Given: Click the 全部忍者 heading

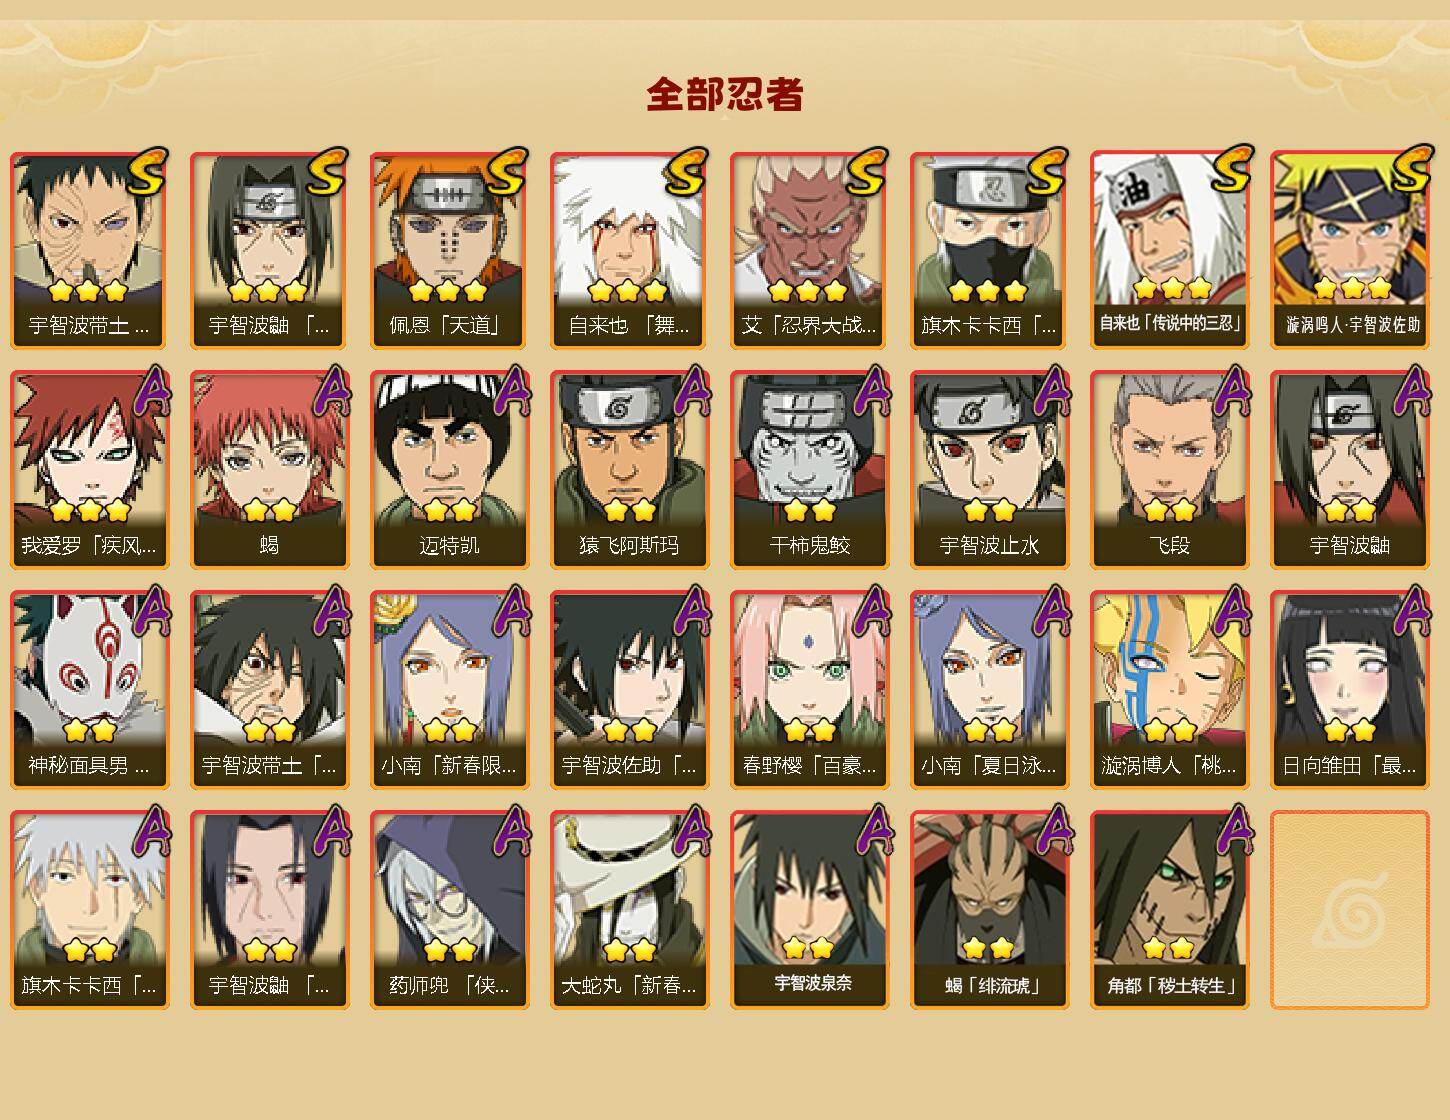Looking at the screenshot, I should pyautogui.click(x=725, y=95).
